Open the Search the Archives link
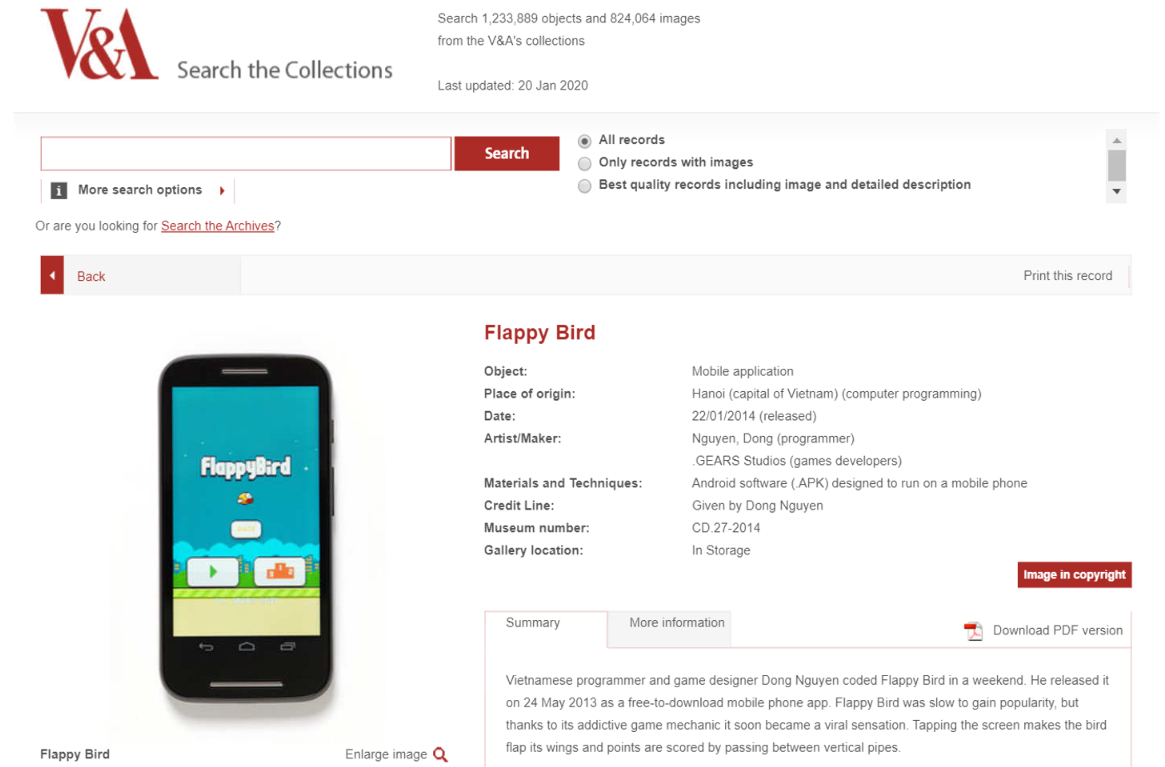 click(217, 226)
